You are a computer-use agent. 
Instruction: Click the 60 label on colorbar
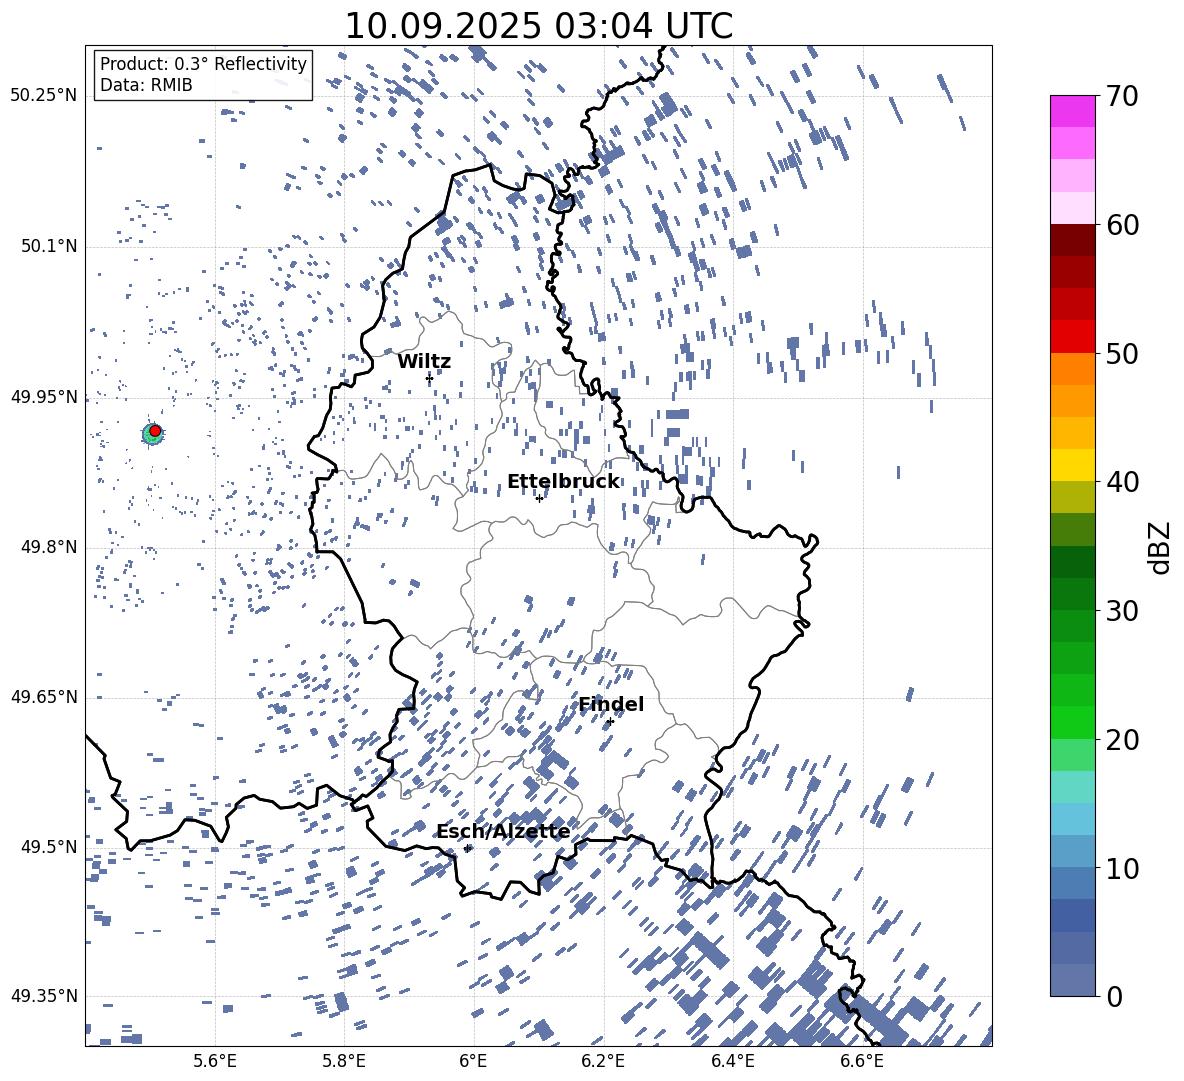point(1123,225)
